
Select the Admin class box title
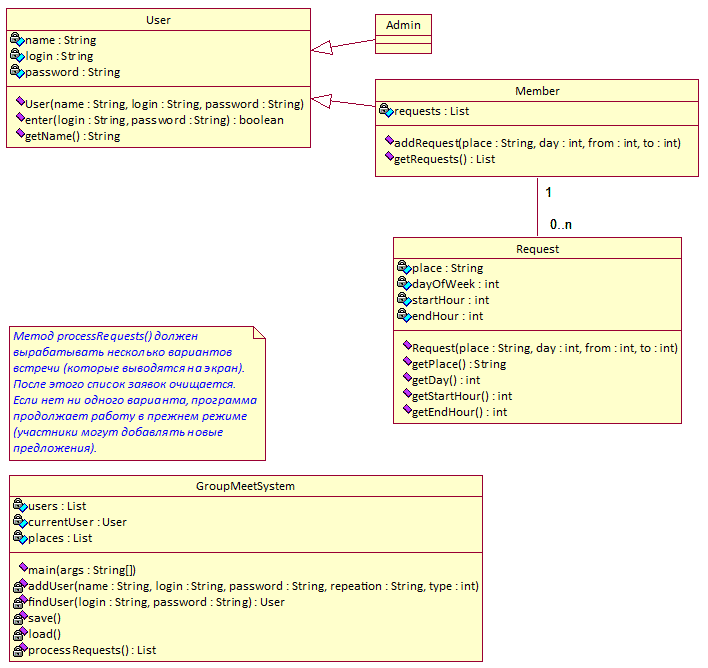[x=403, y=25]
